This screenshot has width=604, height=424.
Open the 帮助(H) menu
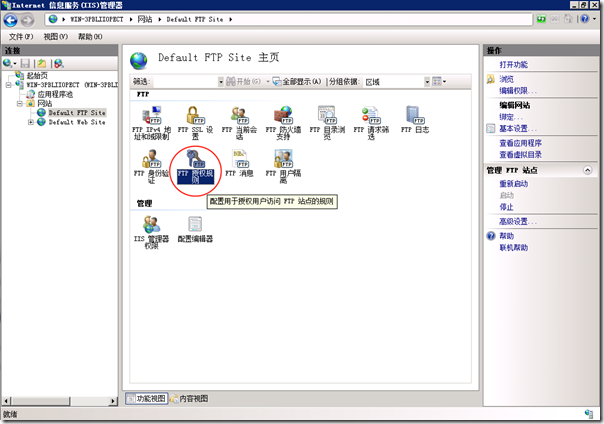coord(90,37)
